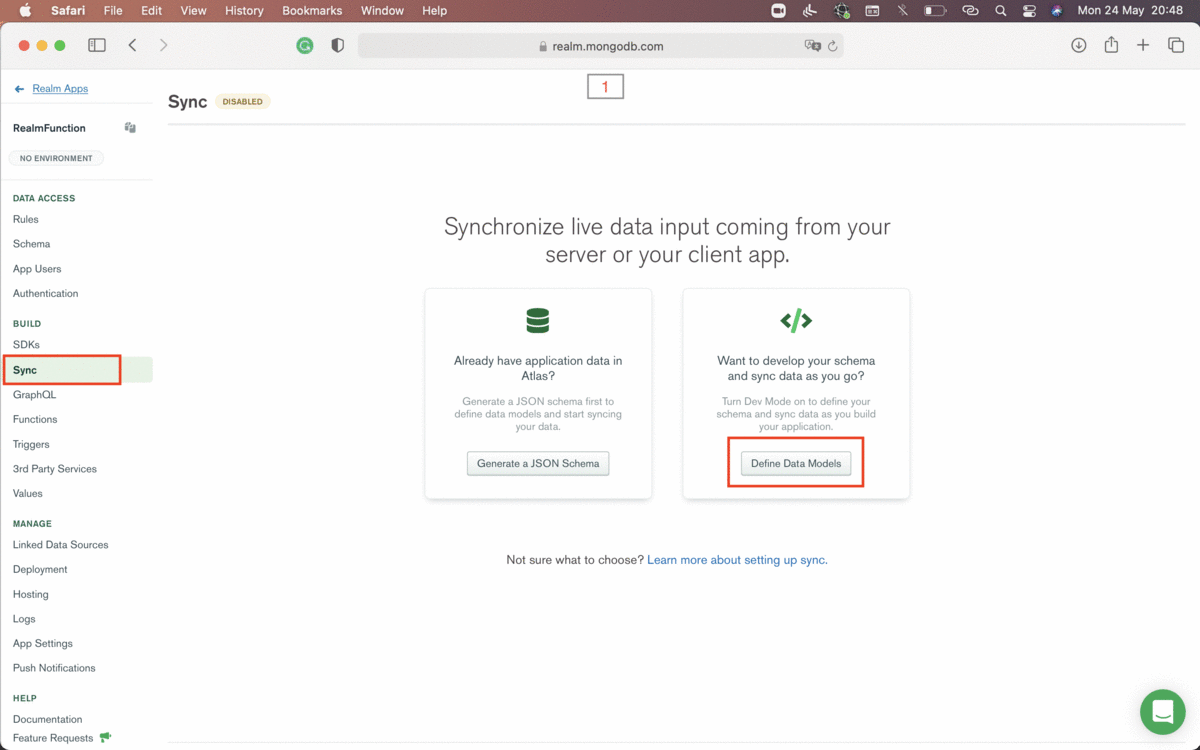Open Logs in the sidebar
1200x750 pixels.
tap(24, 620)
